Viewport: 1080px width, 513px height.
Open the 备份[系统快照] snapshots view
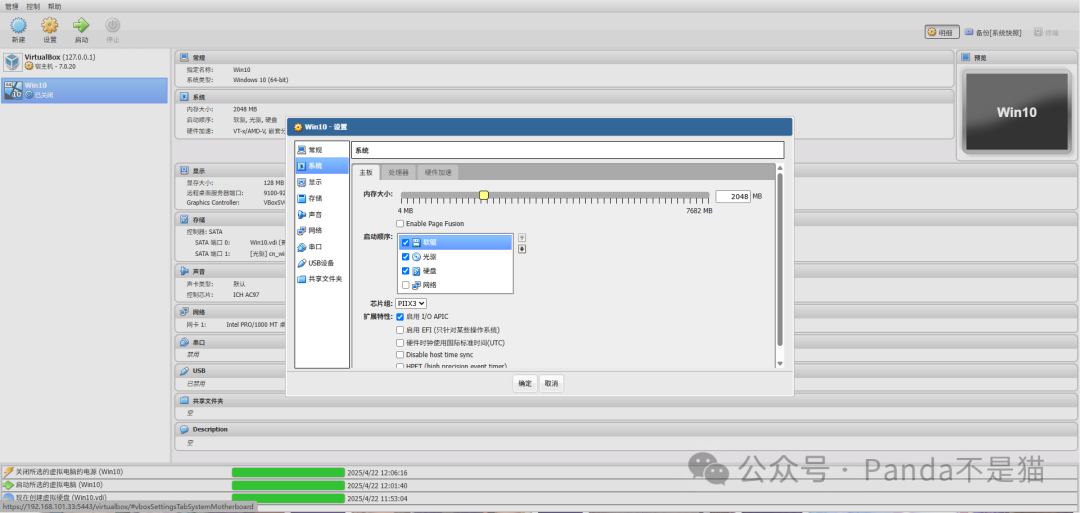pos(993,32)
